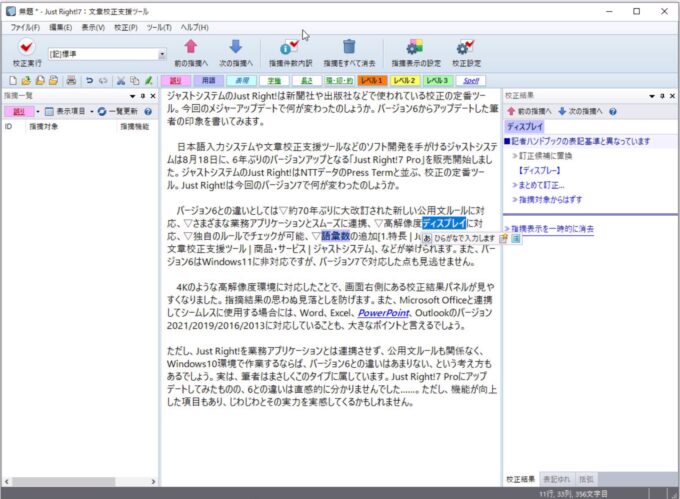Open 校正結果 panel options dropdown arrow
This screenshot has width=680, height=499.
tap(652, 96)
